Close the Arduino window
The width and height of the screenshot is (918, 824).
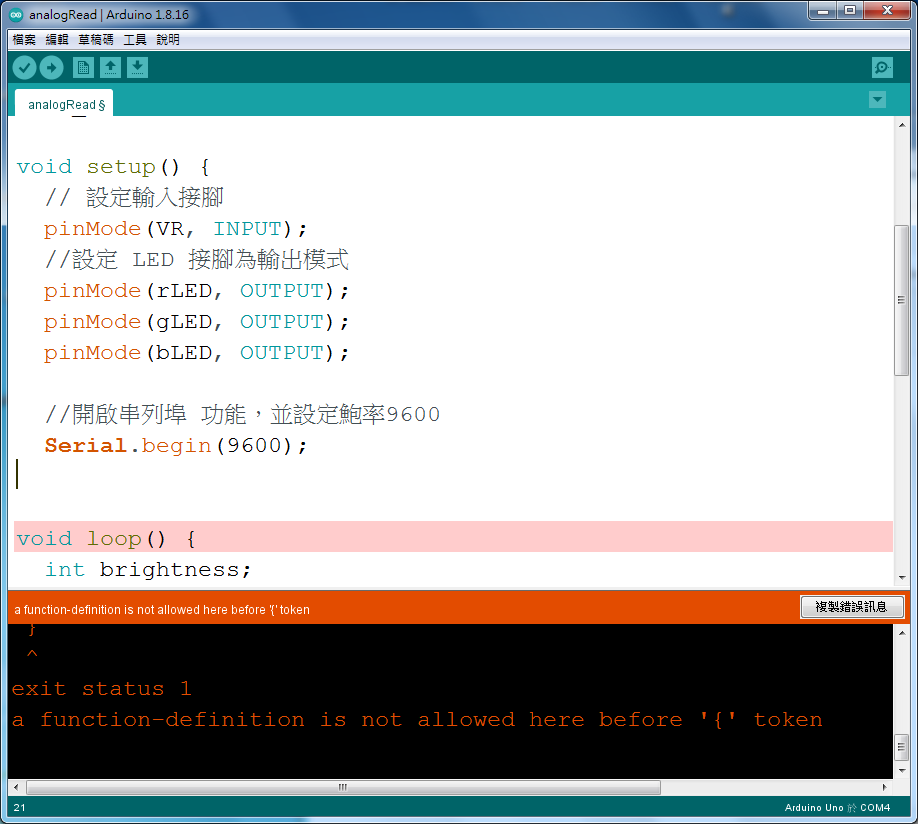[887, 11]
